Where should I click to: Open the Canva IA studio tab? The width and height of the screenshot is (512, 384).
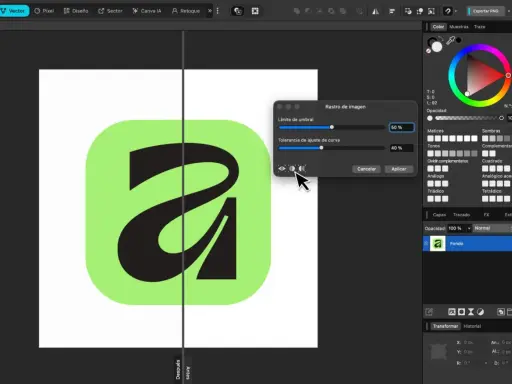pos(147,11)
